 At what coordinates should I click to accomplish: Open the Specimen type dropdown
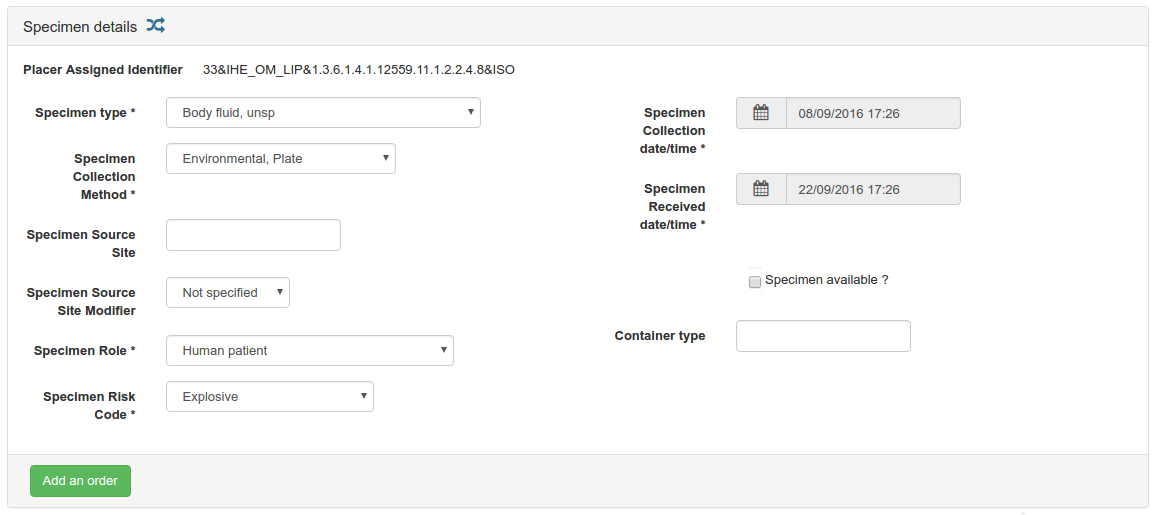pyautogui.click(x=323, y=113)
